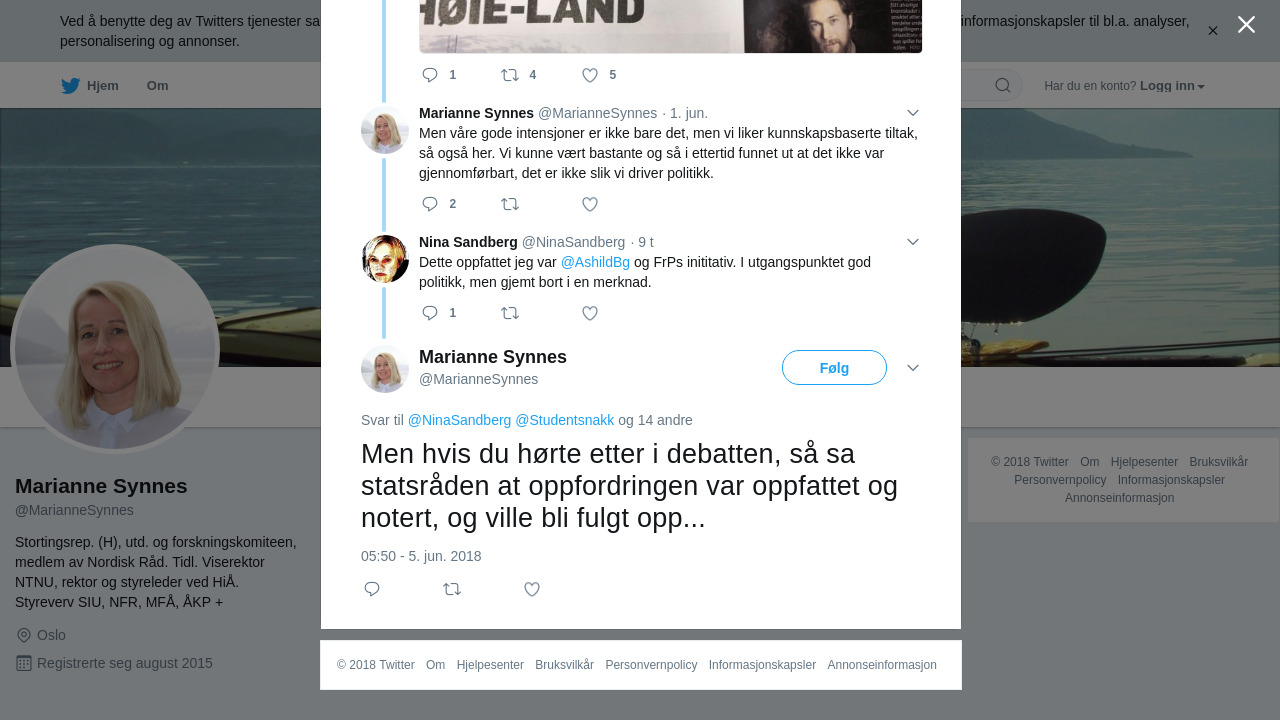
Task: Expand more options beside Følg button
Action: [x=912, y=368]
